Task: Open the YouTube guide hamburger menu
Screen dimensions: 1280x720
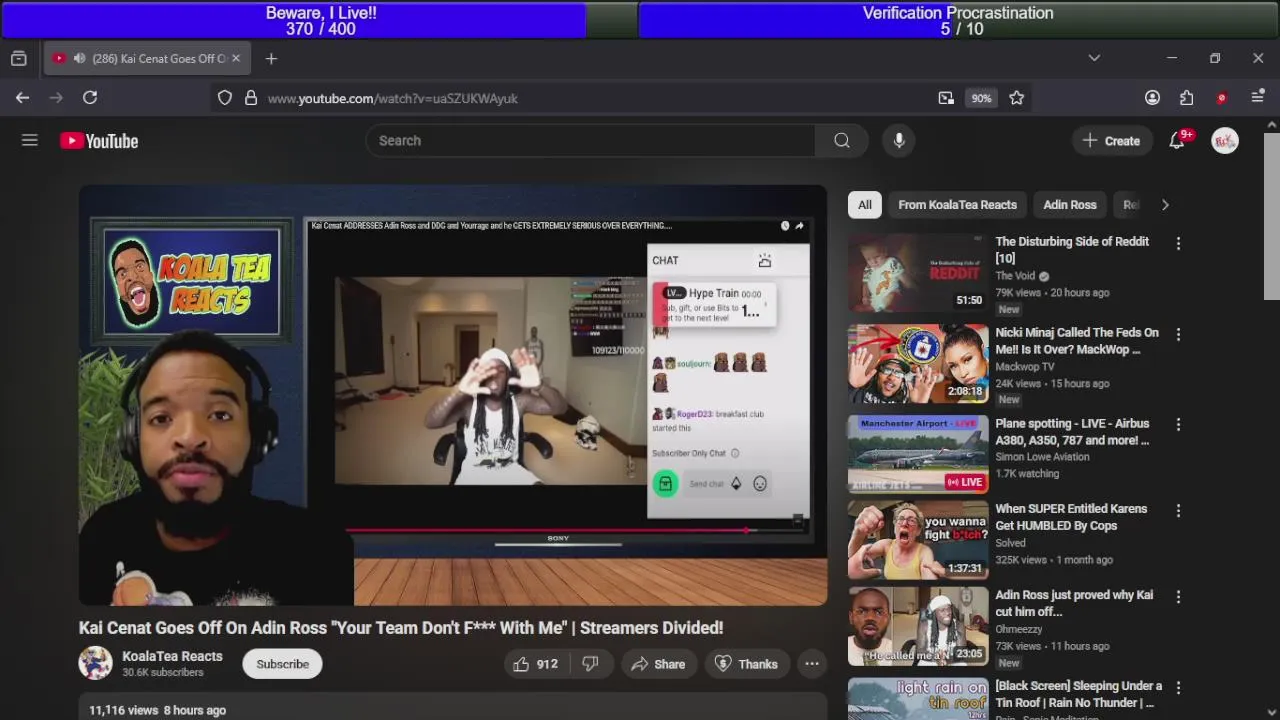Action: click(x=30, y=141)
